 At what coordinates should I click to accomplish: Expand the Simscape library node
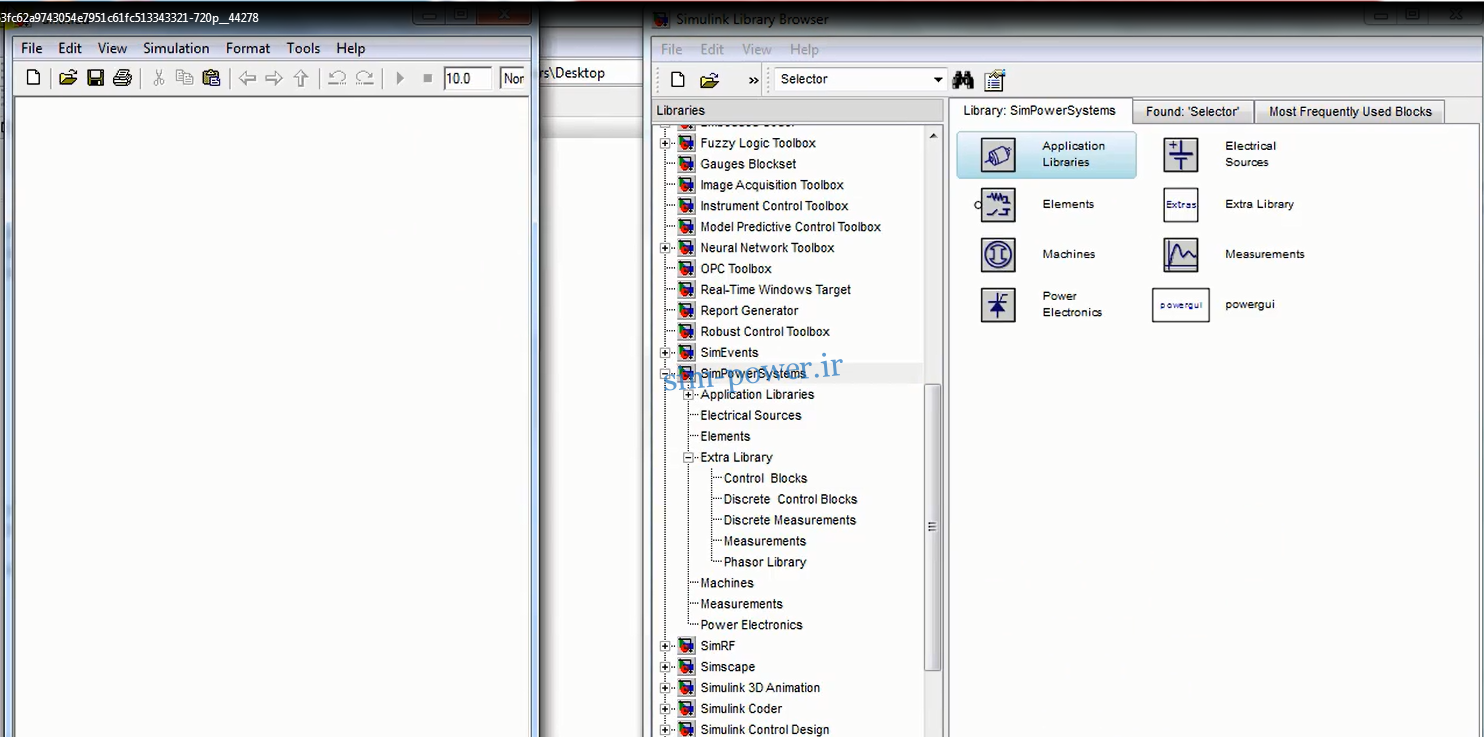(665, 667)
